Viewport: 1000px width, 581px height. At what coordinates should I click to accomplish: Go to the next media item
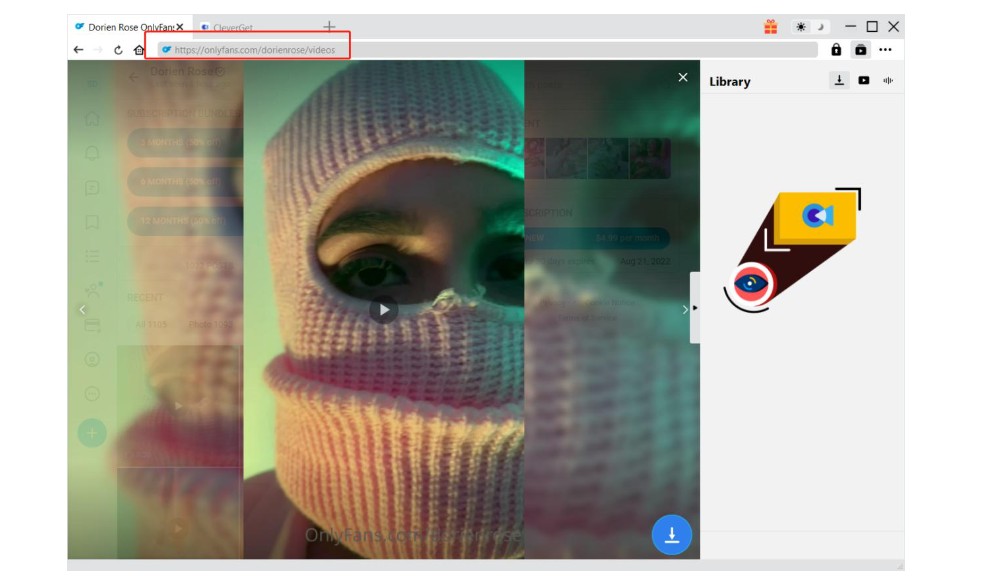coord(685,310)
